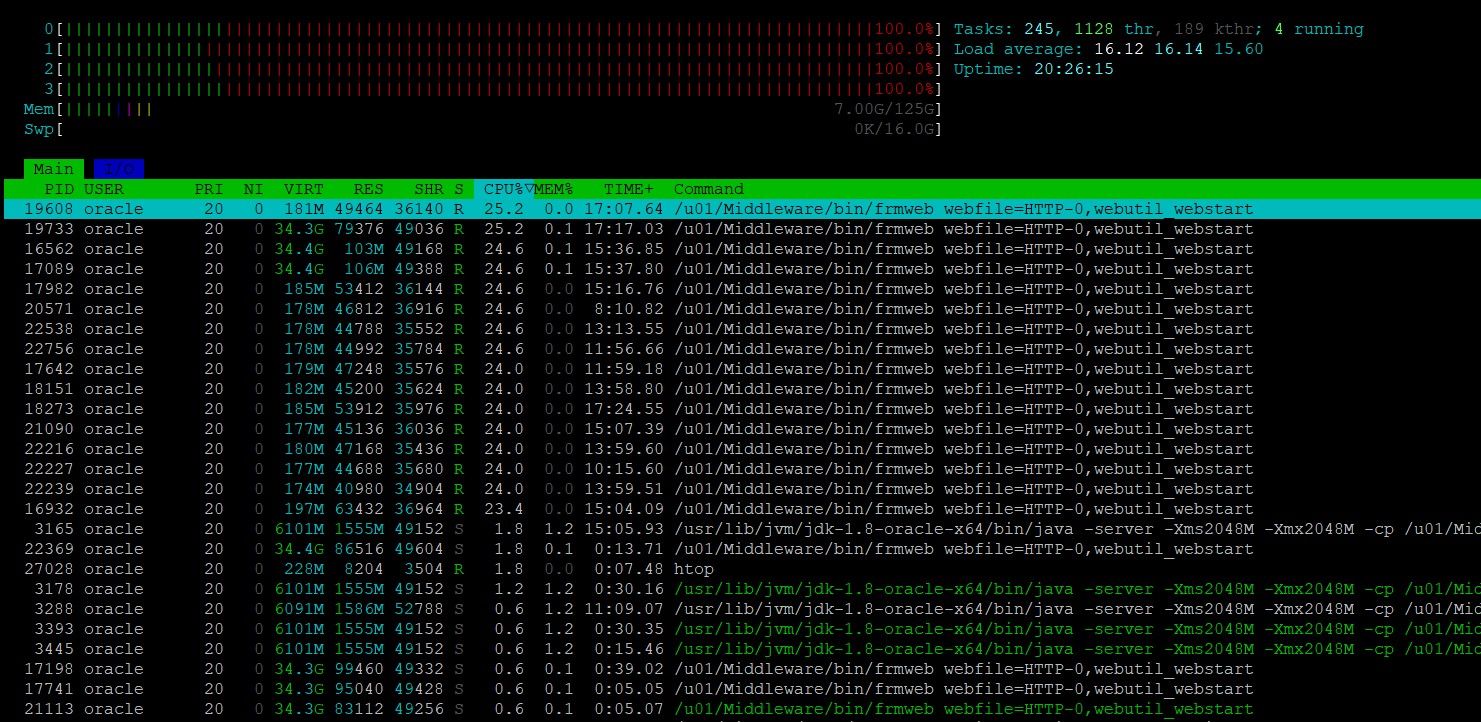Viewport: 1481px width, 722px height.
Task: Select process row PID 21113
Action: coord(740,709)
